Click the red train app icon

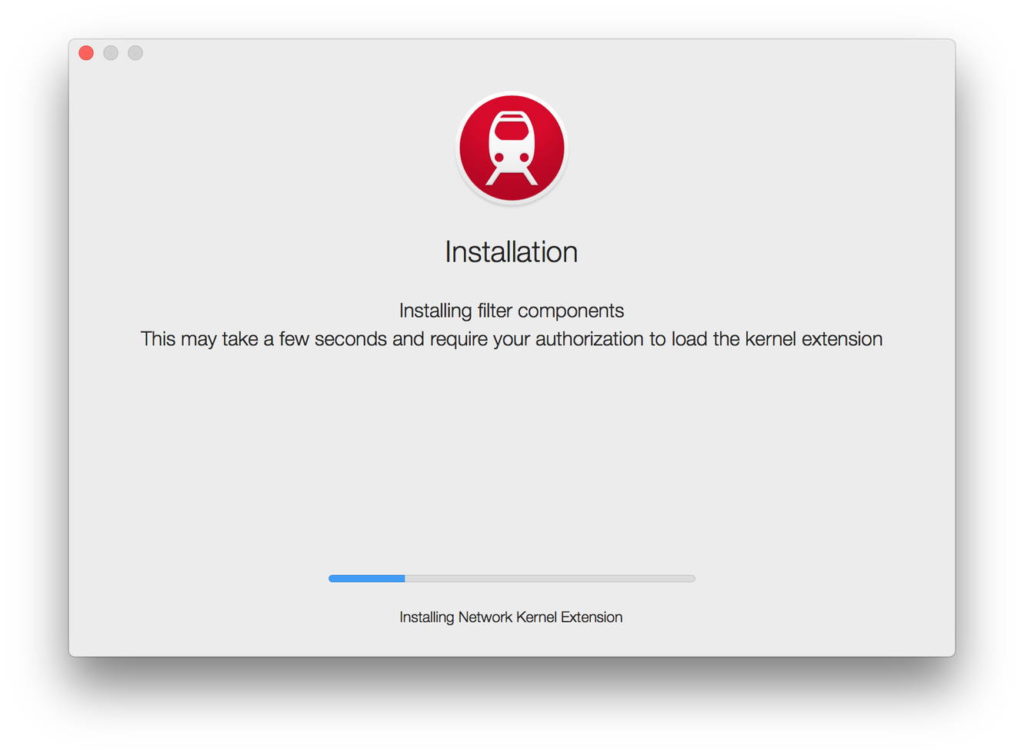pos(511,148)
